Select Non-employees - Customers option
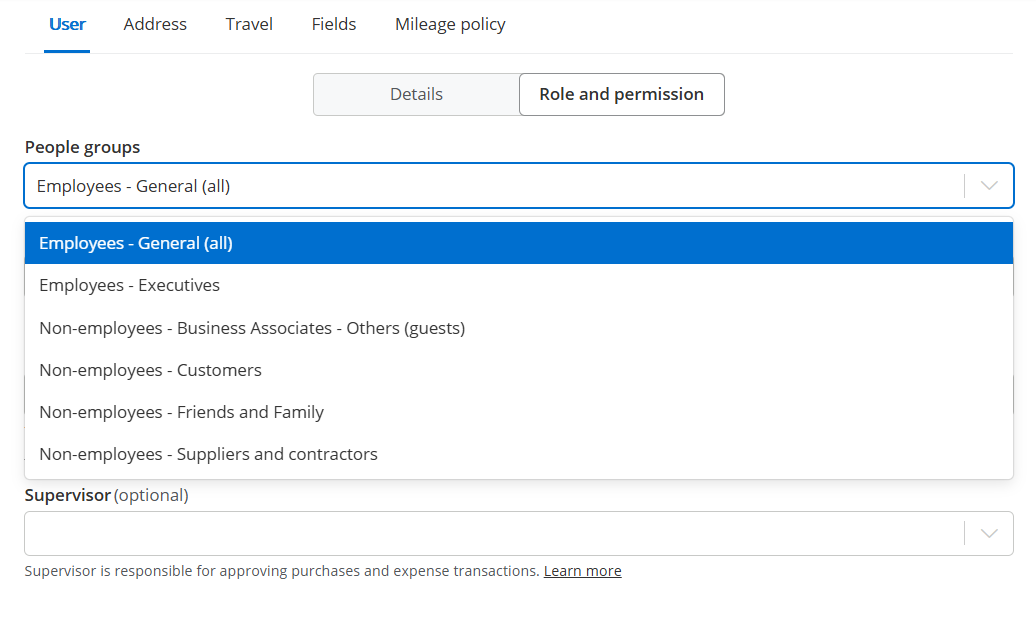This screenshot has height=618, width=1036. (x=150, y=370)
